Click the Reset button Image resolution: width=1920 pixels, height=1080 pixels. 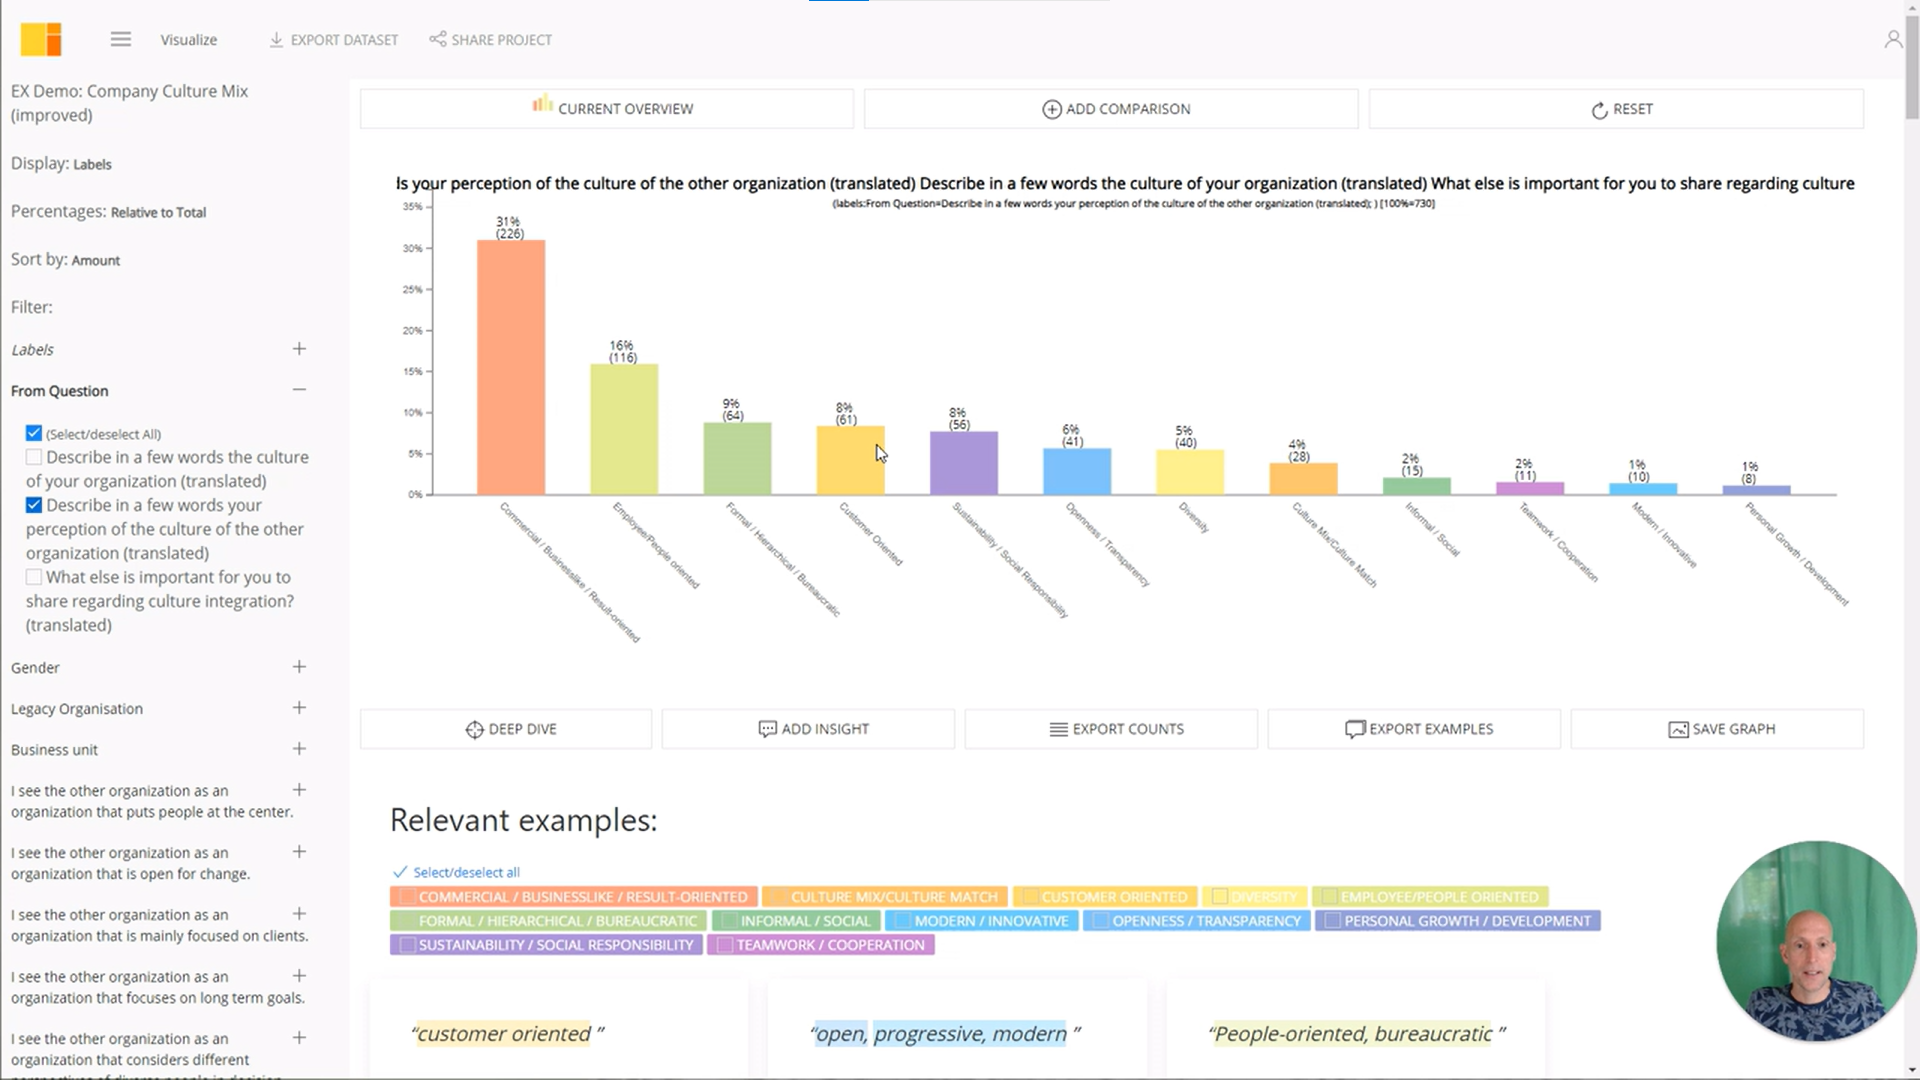click(1617, 109)
